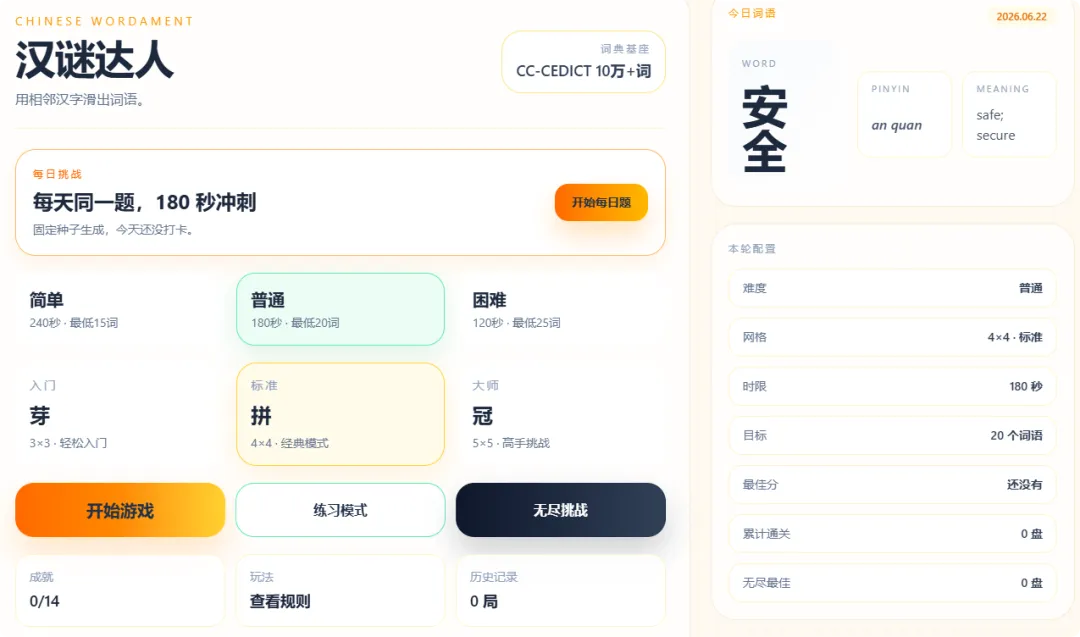Open the 成就 0/14 achievements card
Image resolution: width=1080 pixels, height=637 pixels.
[x=120, y=591]
